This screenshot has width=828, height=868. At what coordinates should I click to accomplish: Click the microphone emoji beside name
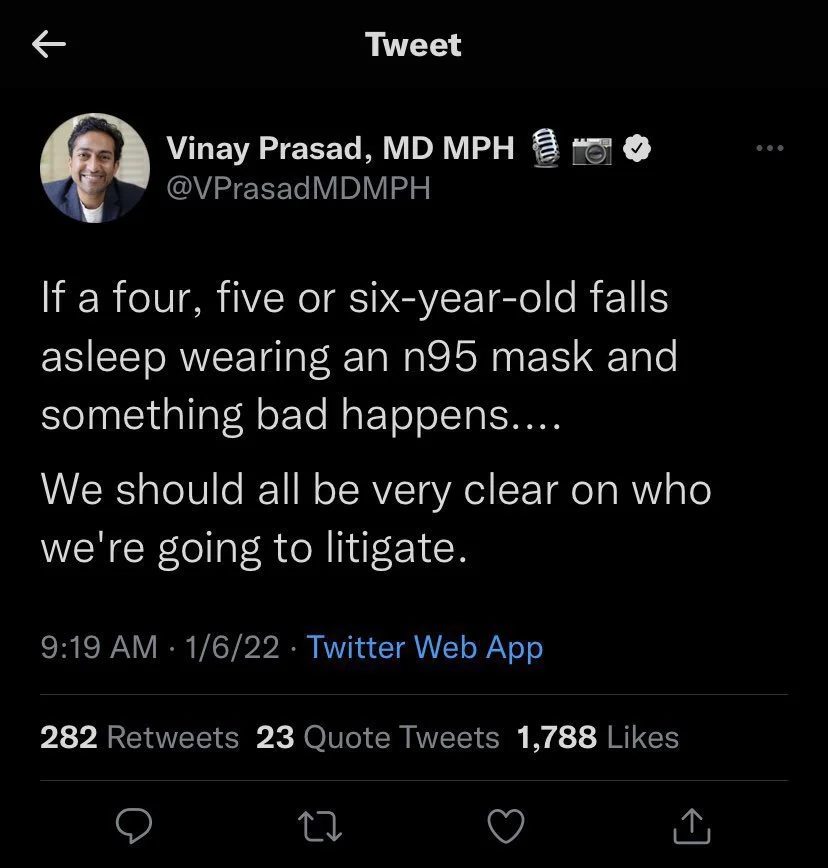544,150
